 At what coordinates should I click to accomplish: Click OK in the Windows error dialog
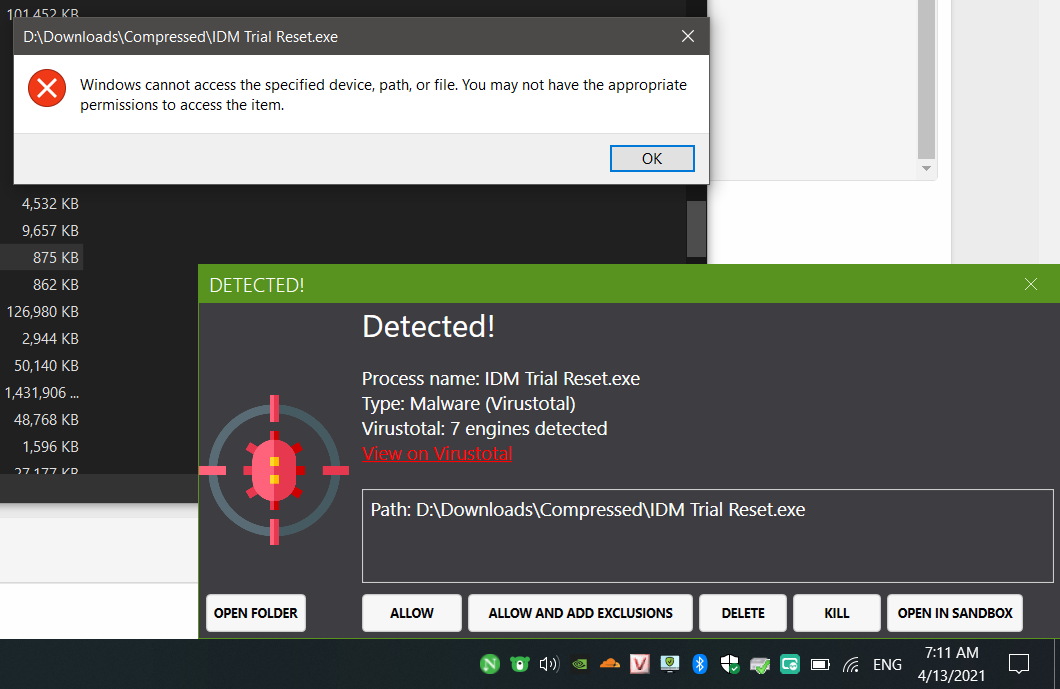pyautogui.click(x=652, y=158)
